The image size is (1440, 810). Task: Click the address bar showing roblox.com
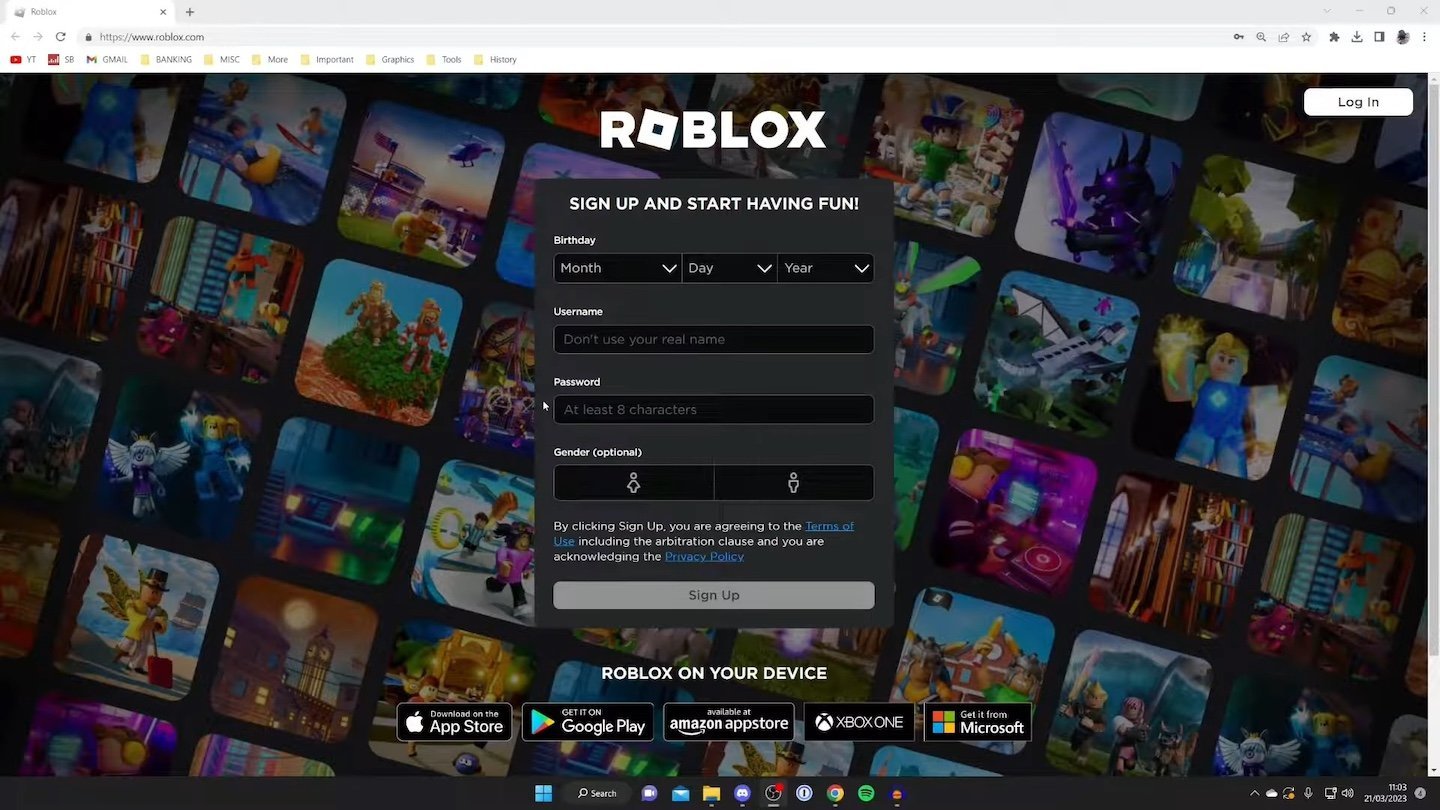click(640, 37)
